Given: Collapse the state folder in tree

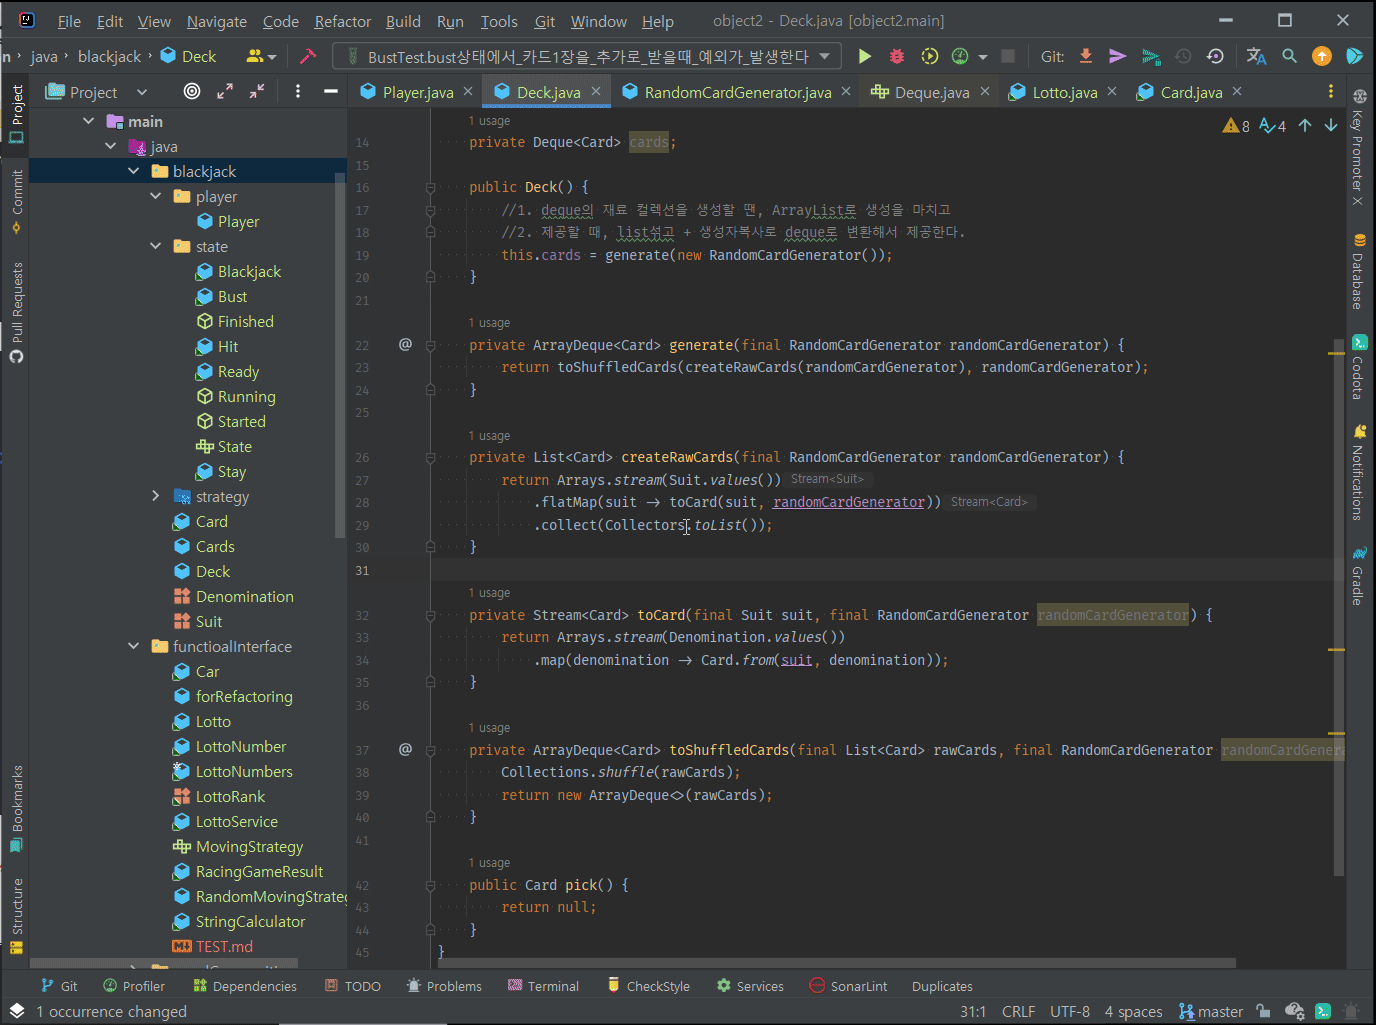Looking at the screenshot, I should [x=155, y=246].
